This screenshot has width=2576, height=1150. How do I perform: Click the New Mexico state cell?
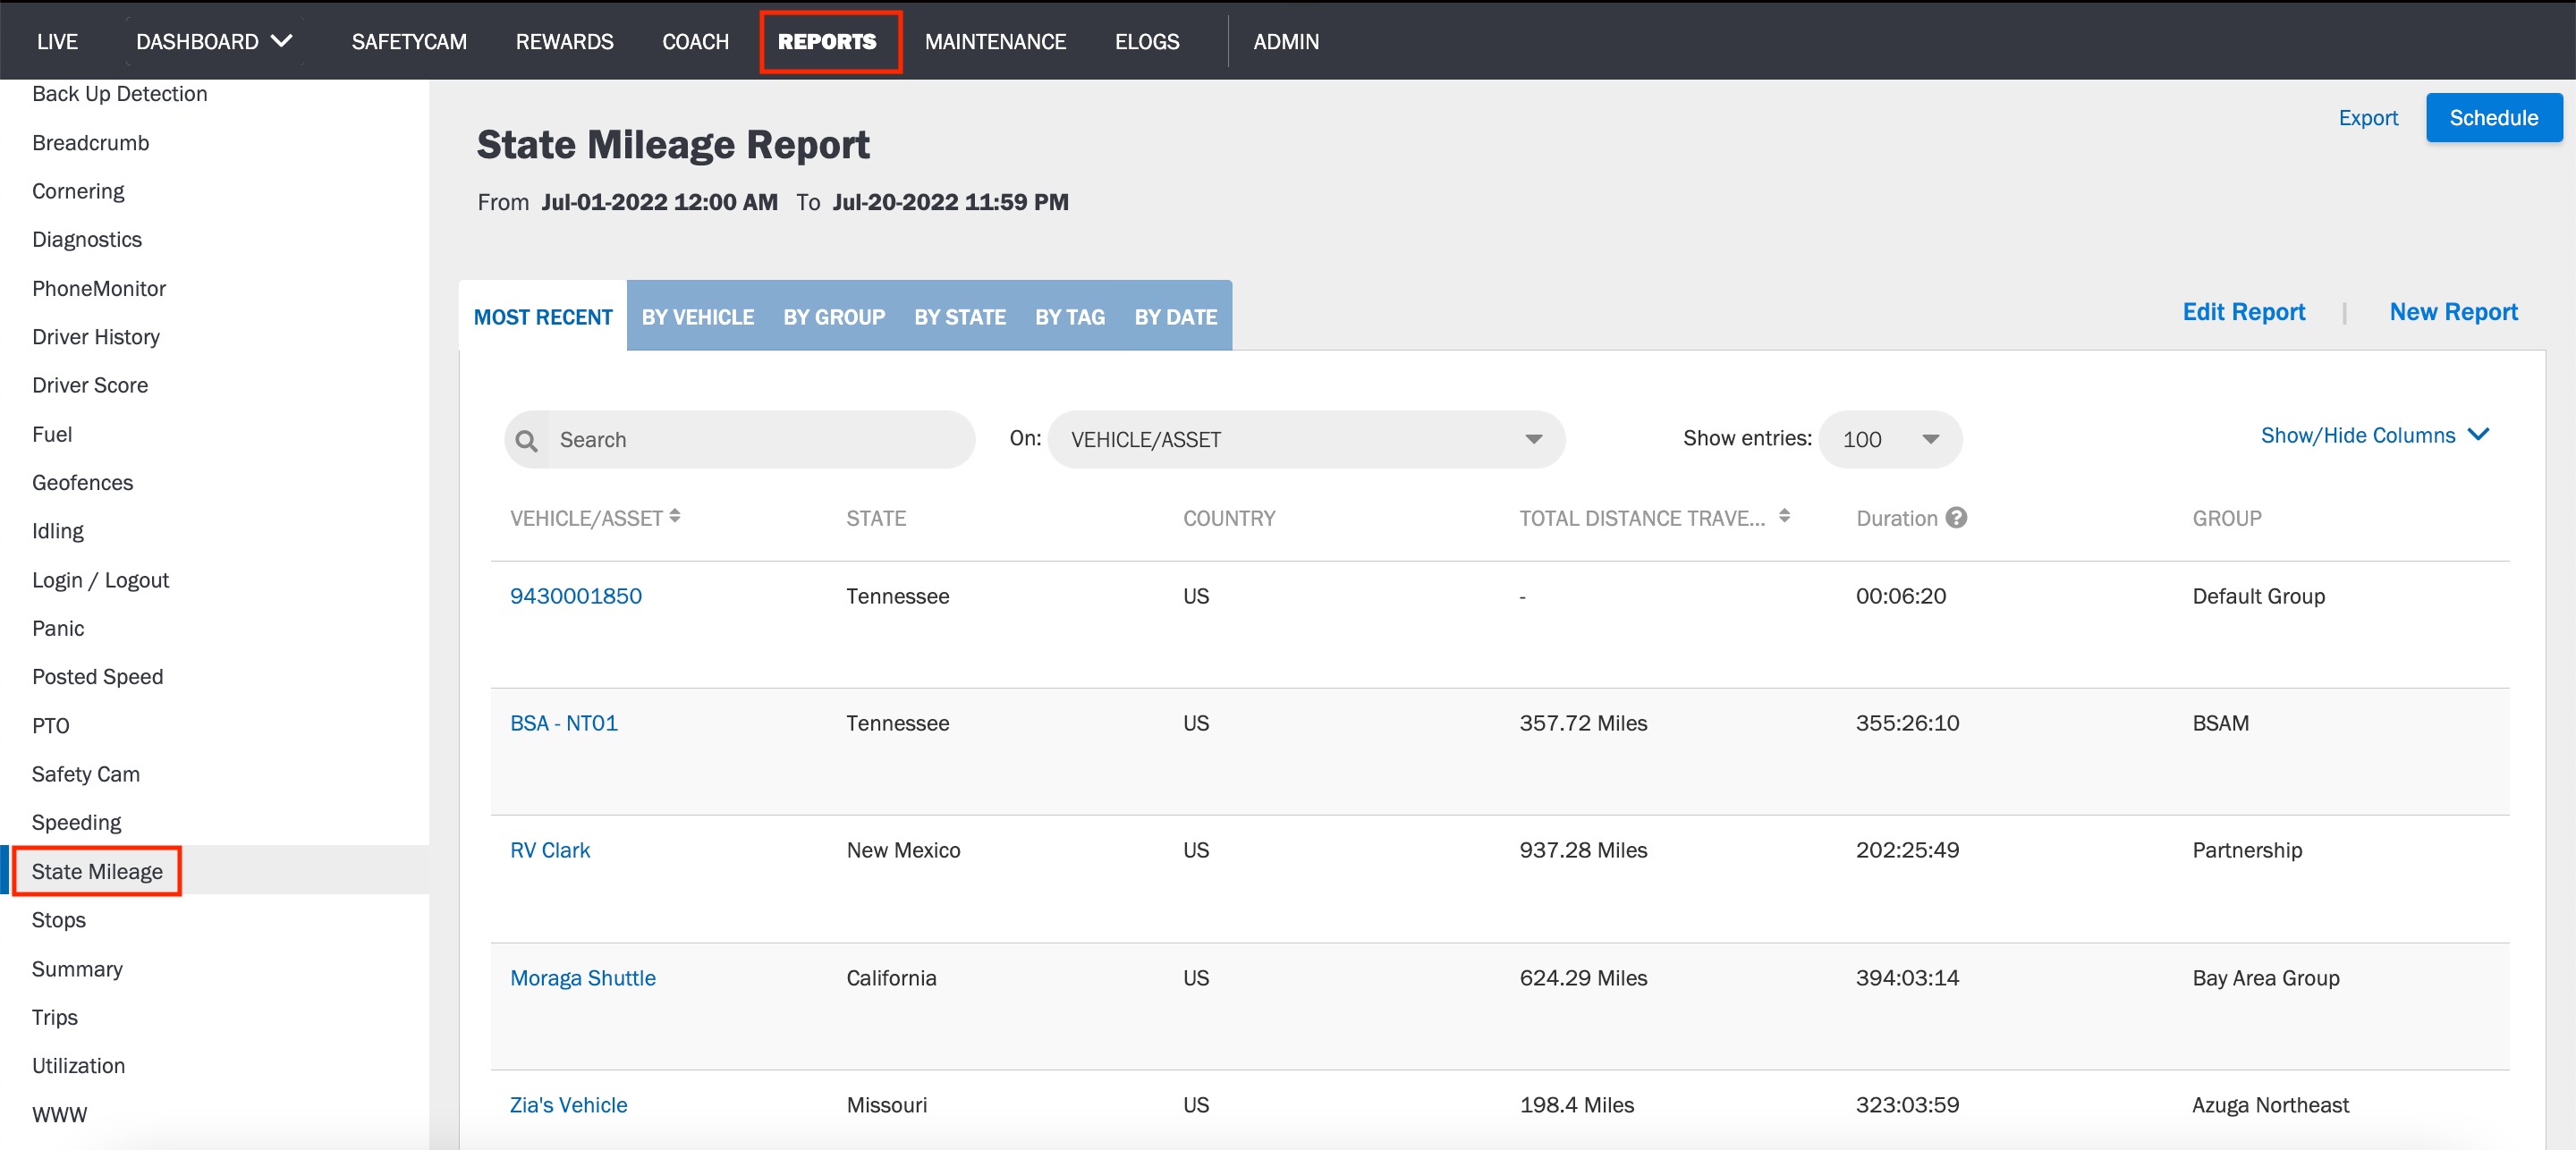[x=903, y=850]
